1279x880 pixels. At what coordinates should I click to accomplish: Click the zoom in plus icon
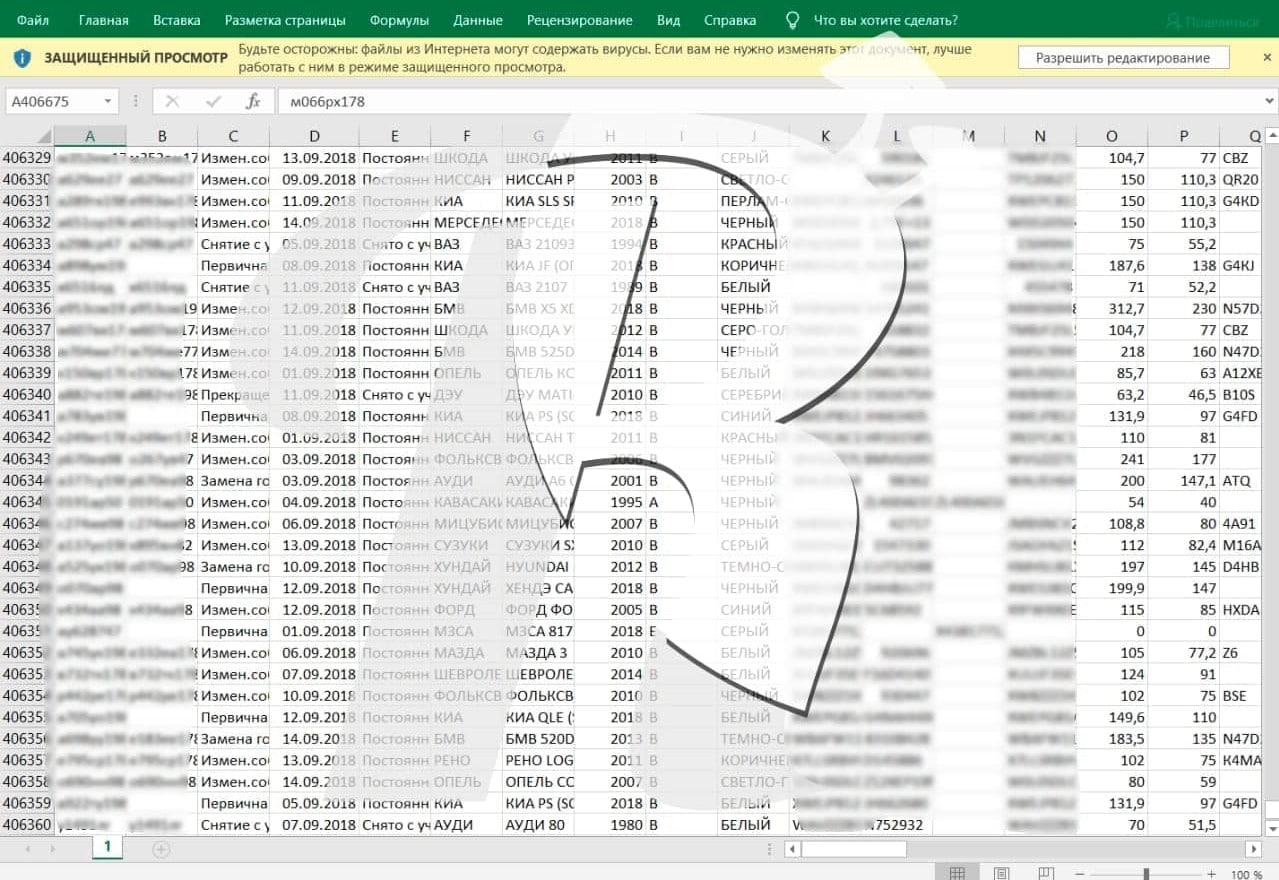[1211, 874]
